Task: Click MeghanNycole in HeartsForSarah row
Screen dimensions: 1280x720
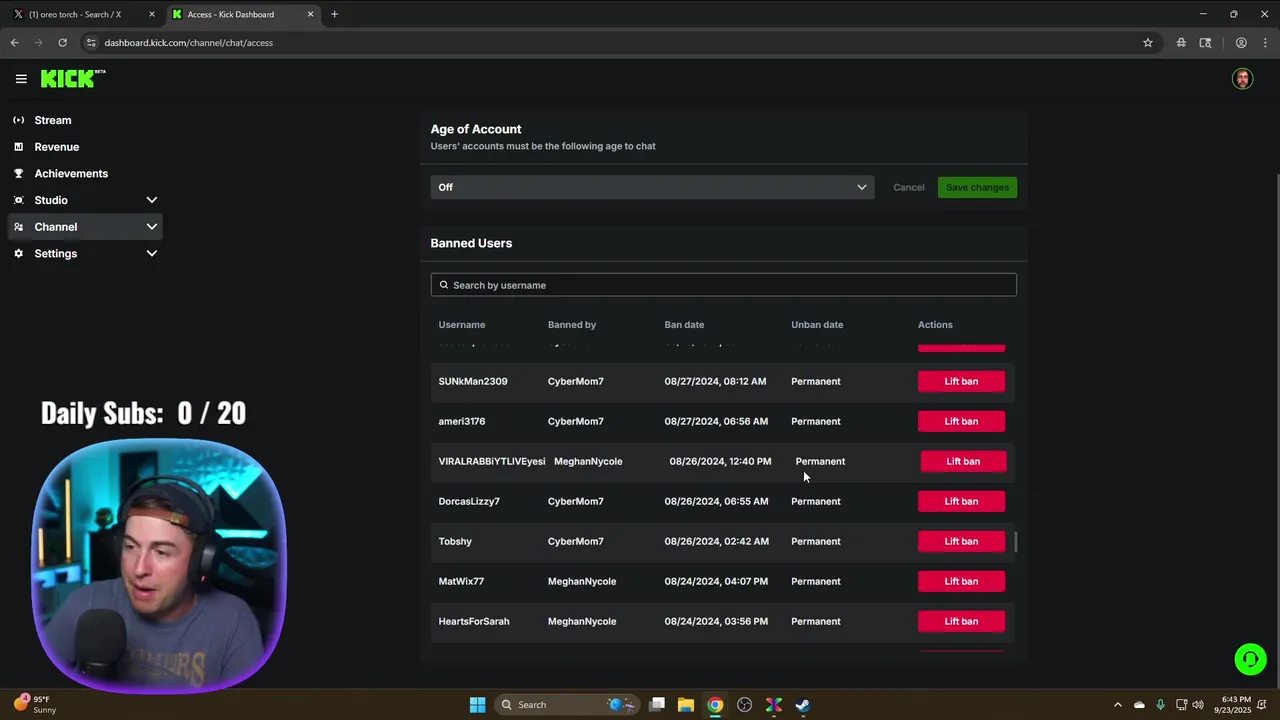Action: pyautogui.click(x=582, y=621)
